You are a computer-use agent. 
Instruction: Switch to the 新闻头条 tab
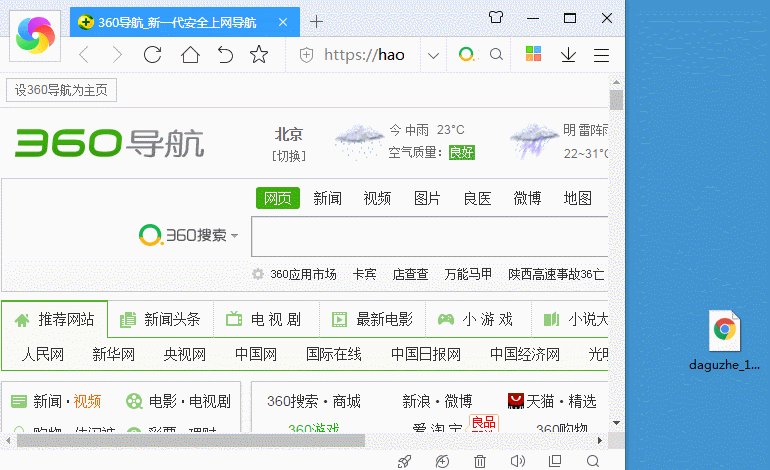coord(161,320)
